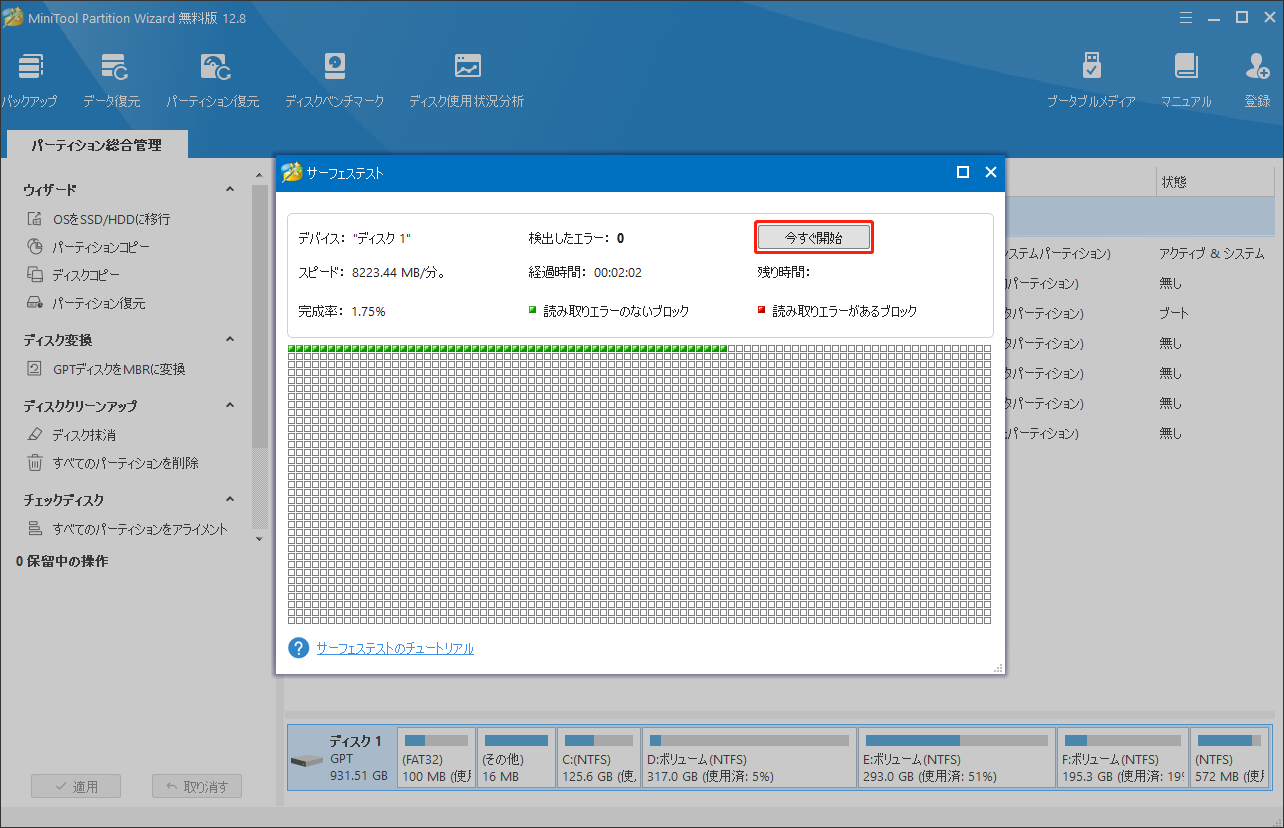Select the (FAT32) 100 MB partition block
This screenshot has height=828, width=1284.
[437, 757]
